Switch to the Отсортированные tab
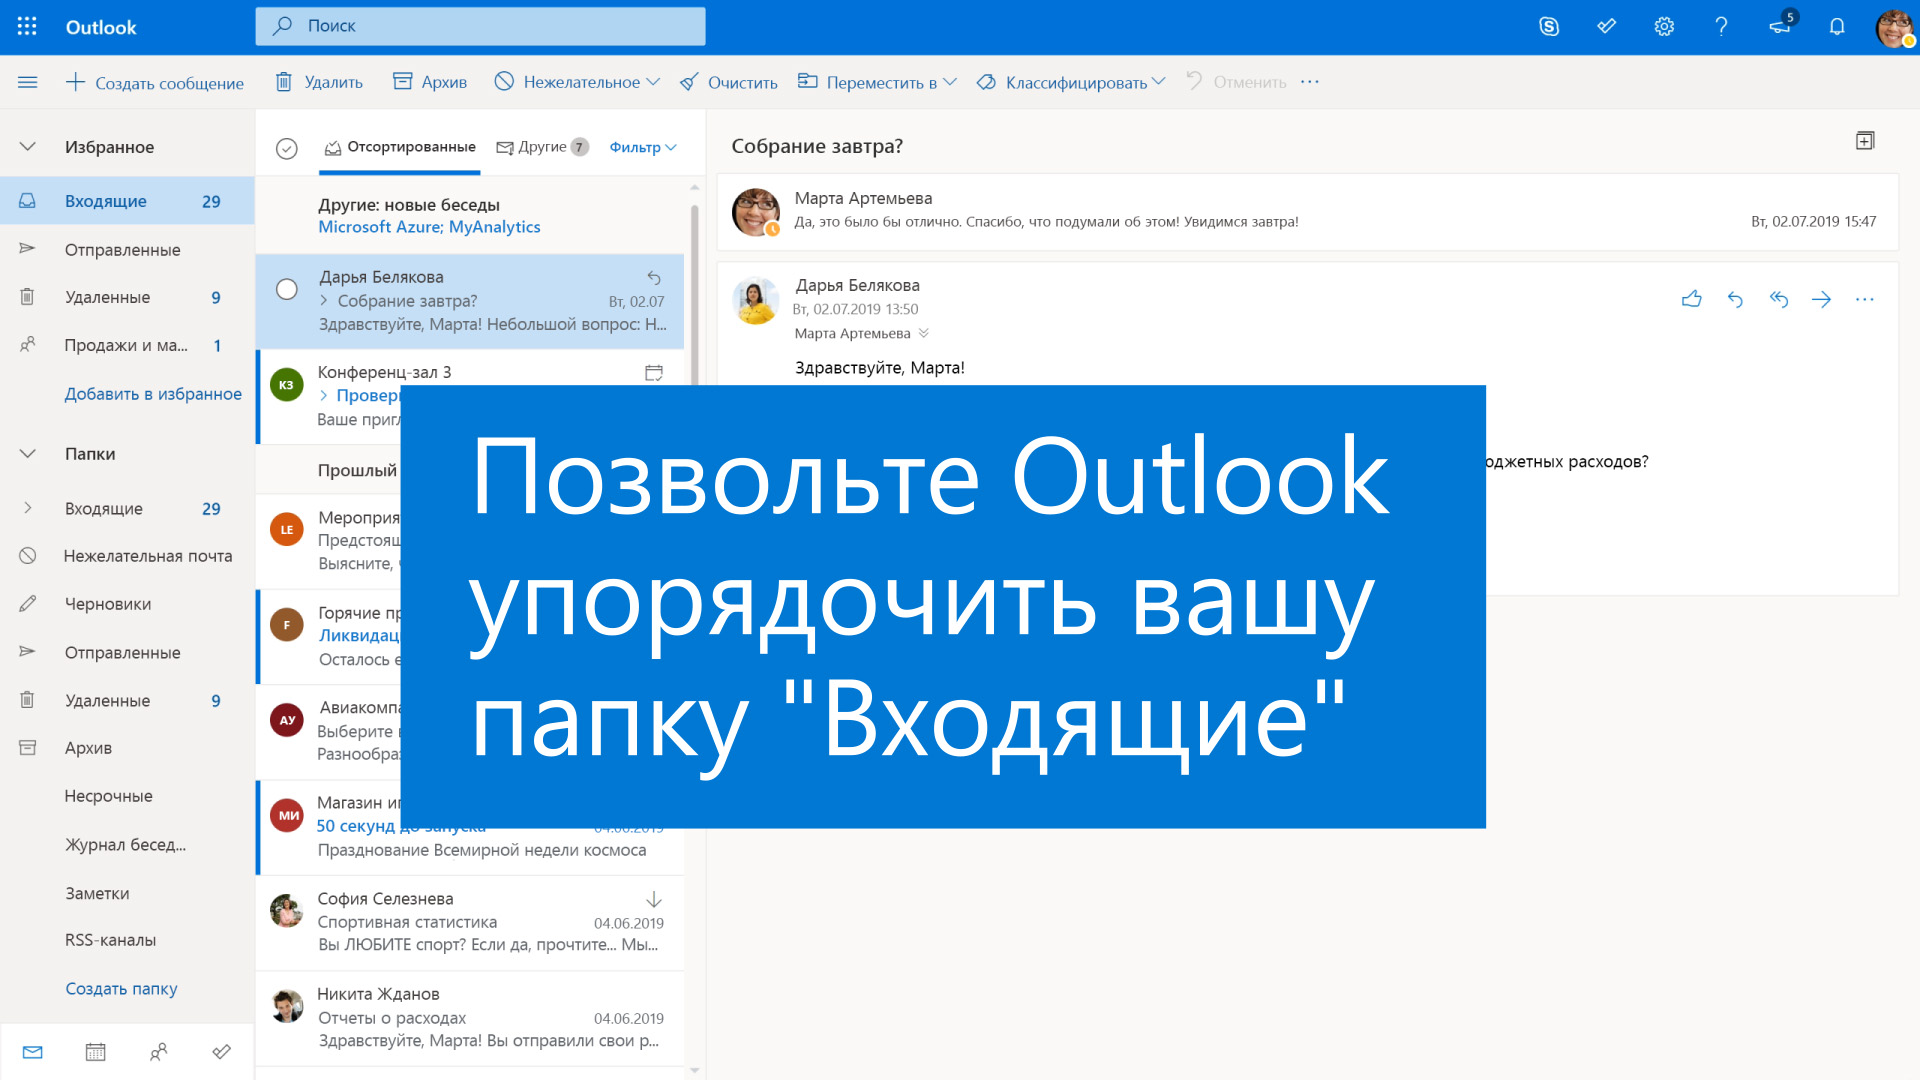Viewport: 1920px width, 1080px height. point(400,148)
